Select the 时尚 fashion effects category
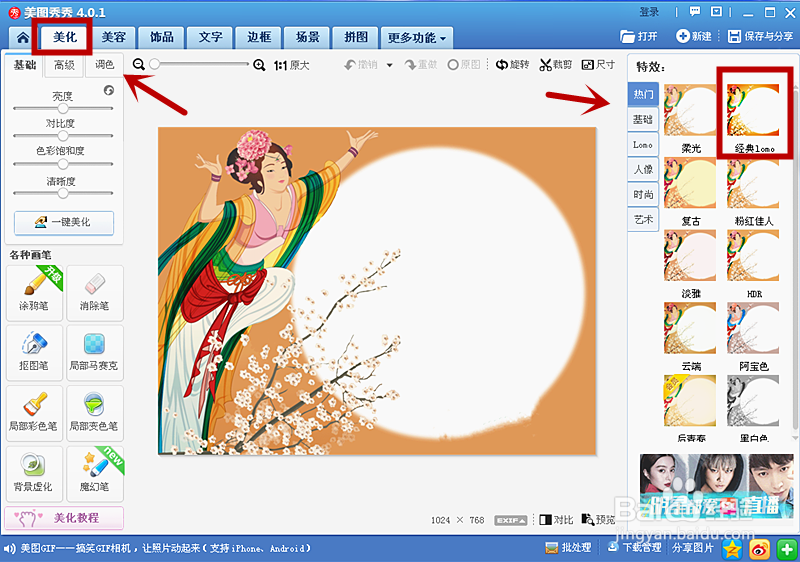 coord(643,194)
